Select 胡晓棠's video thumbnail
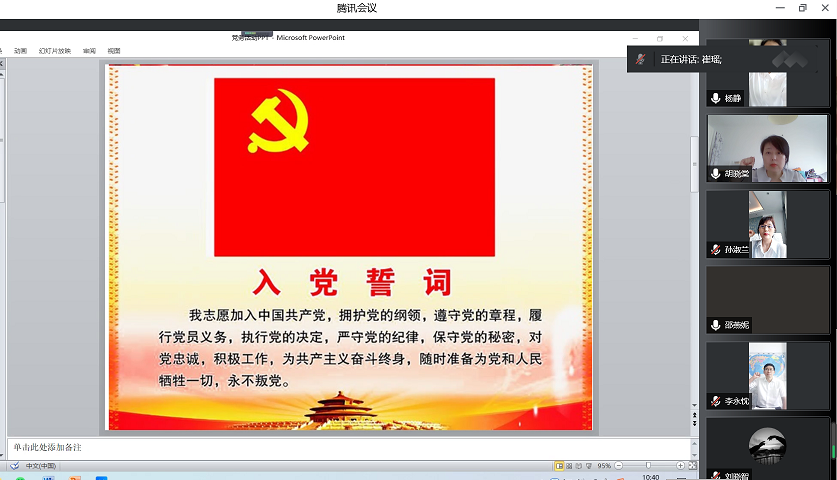The width and height of the screenshot is (837, 480). (x=768, y=147)
